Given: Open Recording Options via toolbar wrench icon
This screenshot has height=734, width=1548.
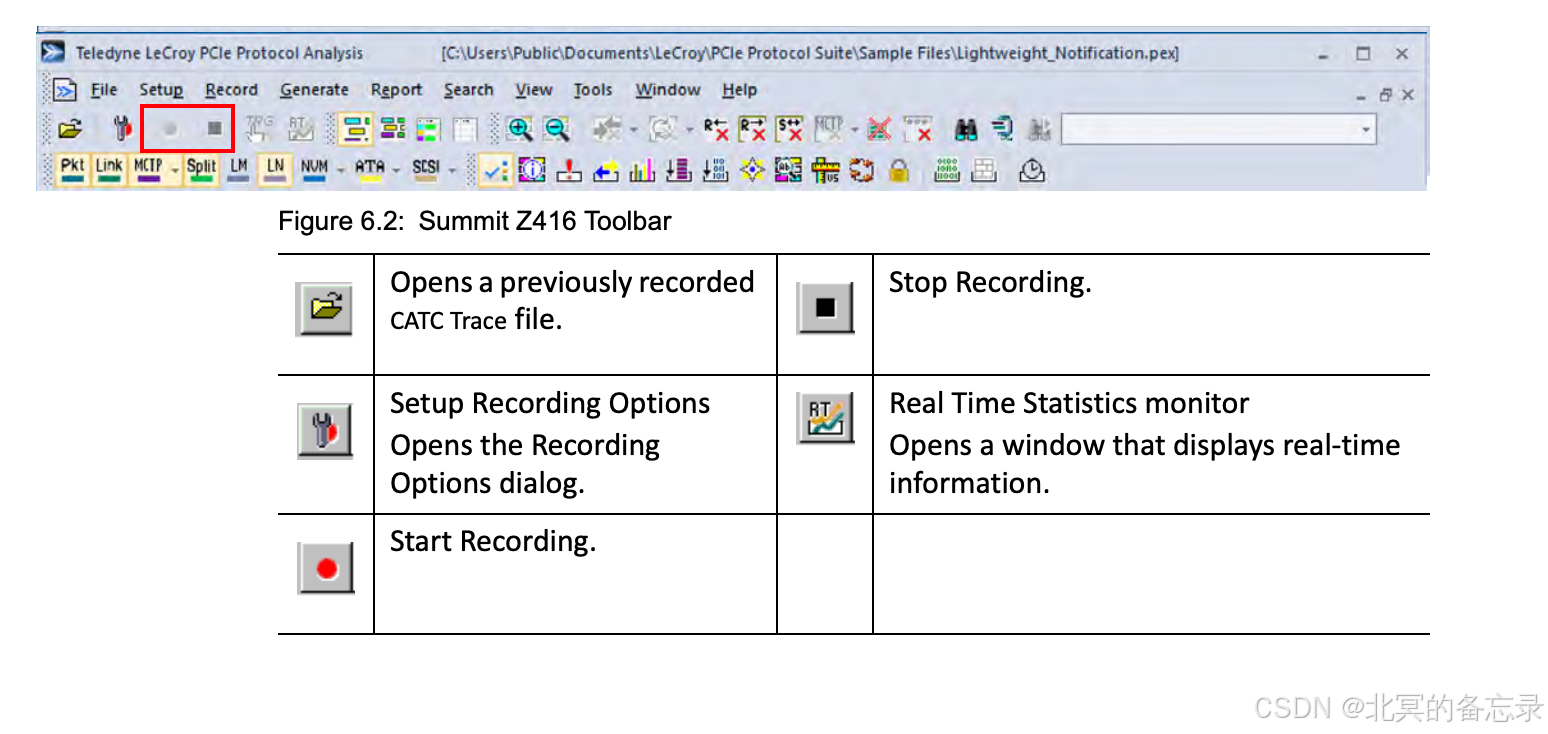Looking at the screenshot, I should (x=123, y=129).
